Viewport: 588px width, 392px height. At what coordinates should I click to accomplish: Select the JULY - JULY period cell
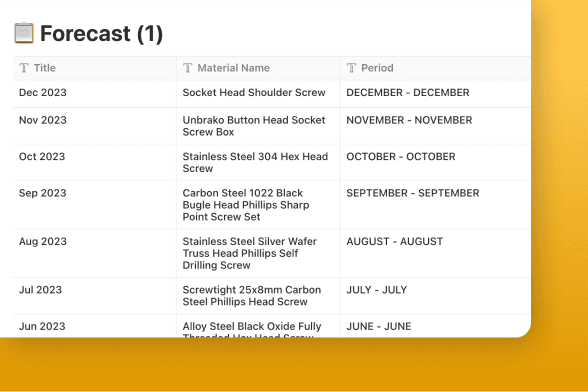tap(435, 296)
